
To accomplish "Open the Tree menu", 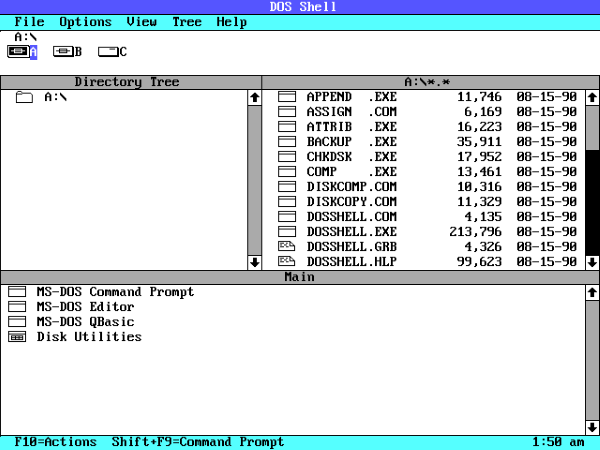I will coord(187,22).
